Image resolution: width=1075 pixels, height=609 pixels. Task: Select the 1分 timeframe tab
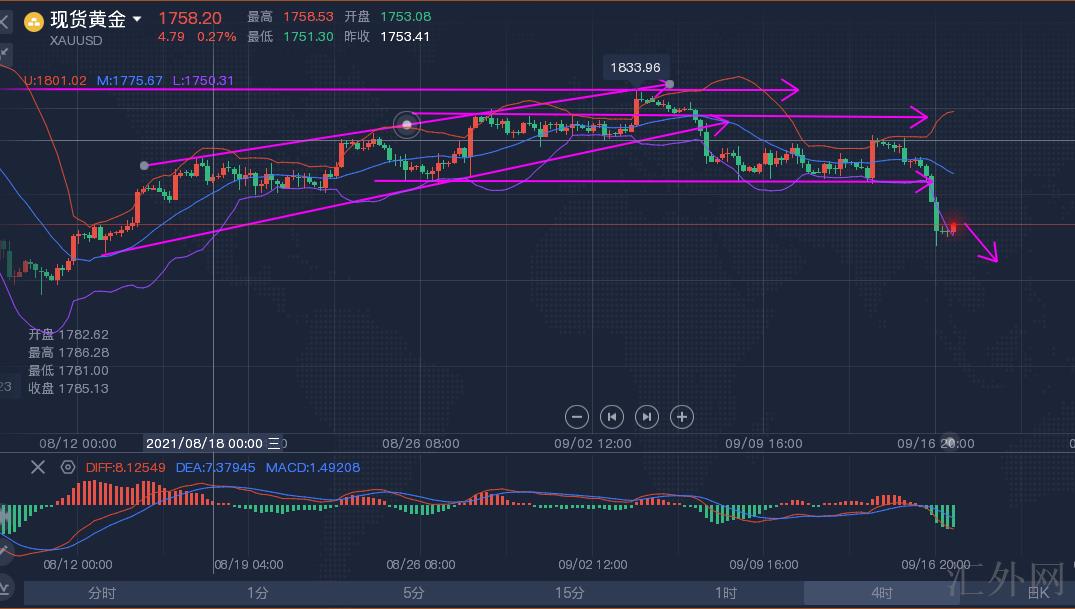pos(257,593)
